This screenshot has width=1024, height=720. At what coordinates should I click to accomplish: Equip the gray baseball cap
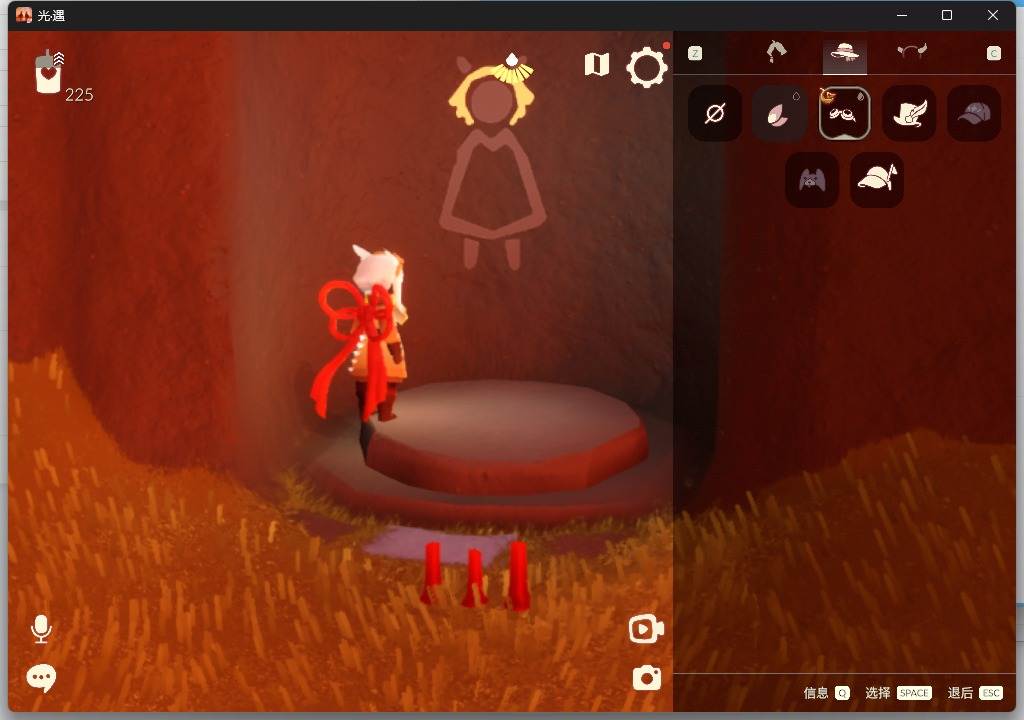(x=974, y=114)
